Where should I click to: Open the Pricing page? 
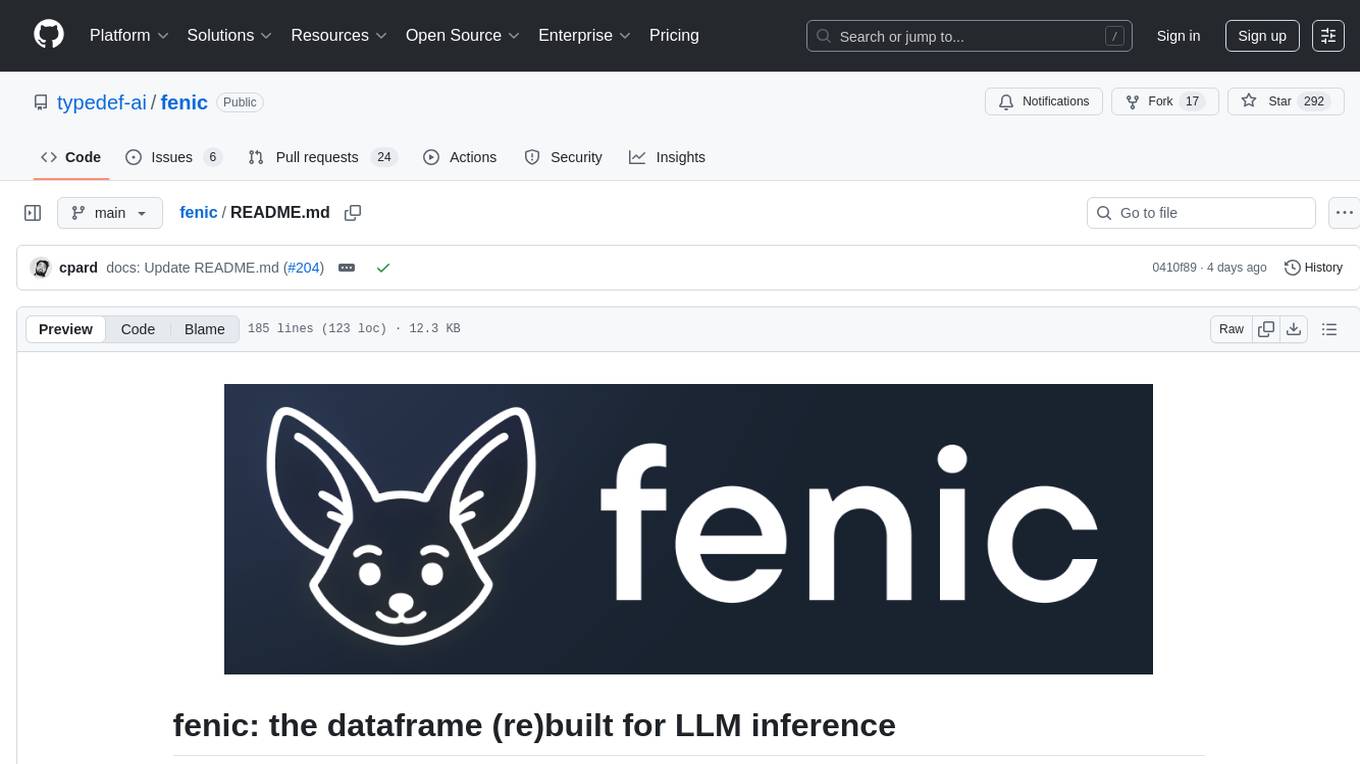(674, 35)
